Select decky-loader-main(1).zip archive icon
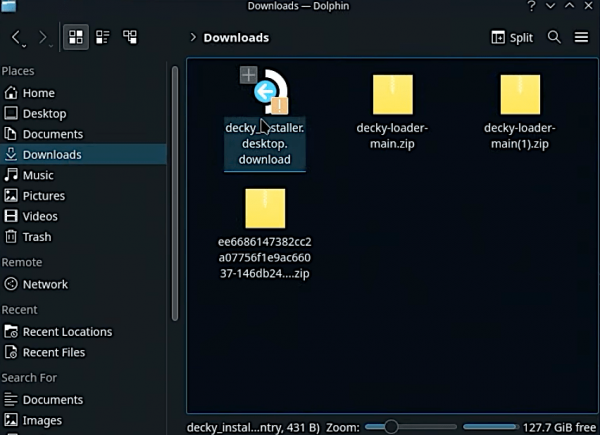The height and width of the screenshot is (435, 600). pyautogui.click(x=520, y=94)
